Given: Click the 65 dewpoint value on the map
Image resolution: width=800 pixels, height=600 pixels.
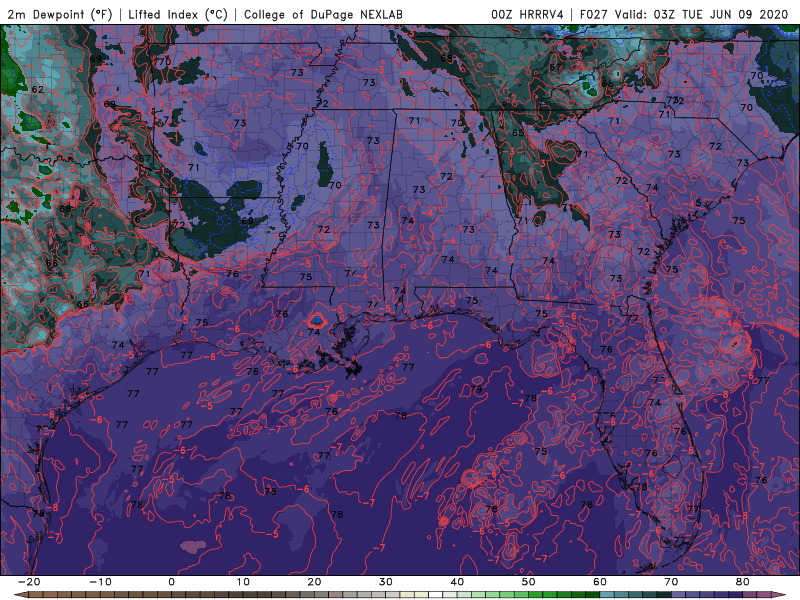Looking at the screenshot, I should (518, 133).
